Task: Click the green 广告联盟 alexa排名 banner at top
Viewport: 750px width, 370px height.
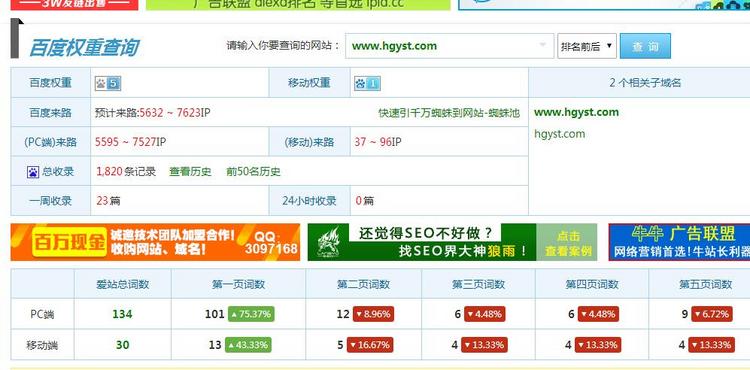Action: [298, 5]
